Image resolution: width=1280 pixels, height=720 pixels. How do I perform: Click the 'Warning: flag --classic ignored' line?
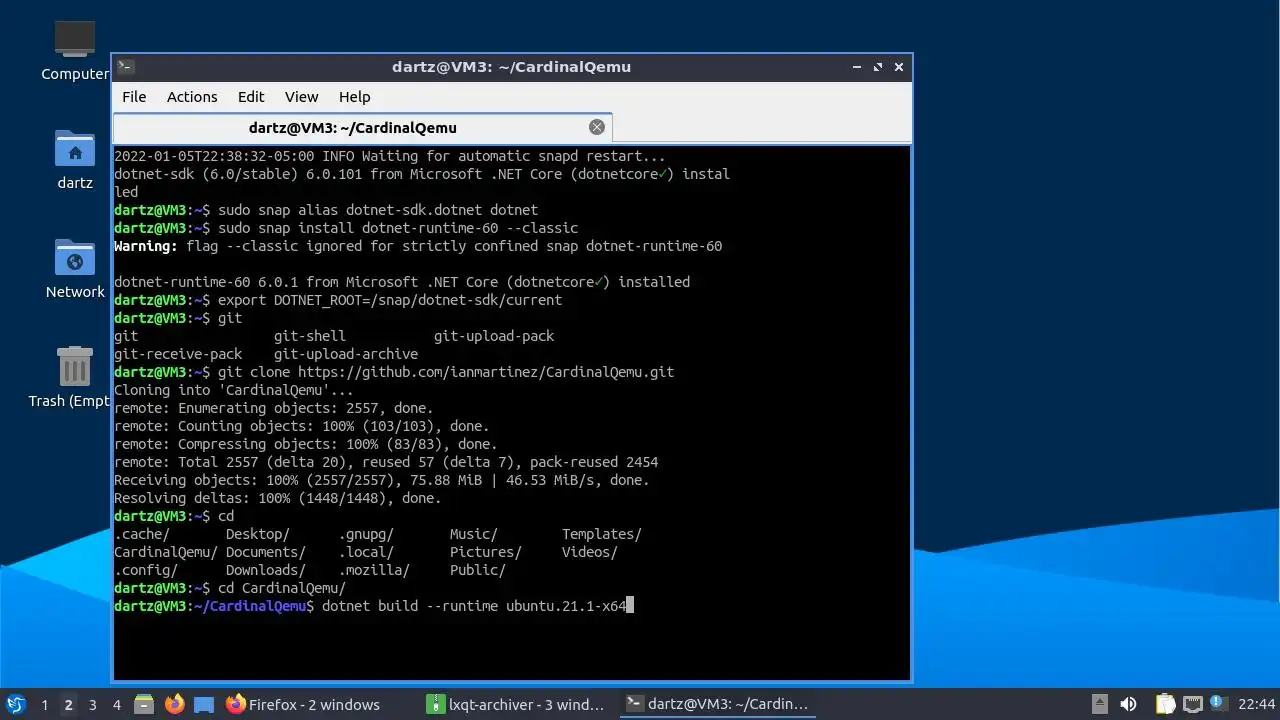(x=418, y=246)
